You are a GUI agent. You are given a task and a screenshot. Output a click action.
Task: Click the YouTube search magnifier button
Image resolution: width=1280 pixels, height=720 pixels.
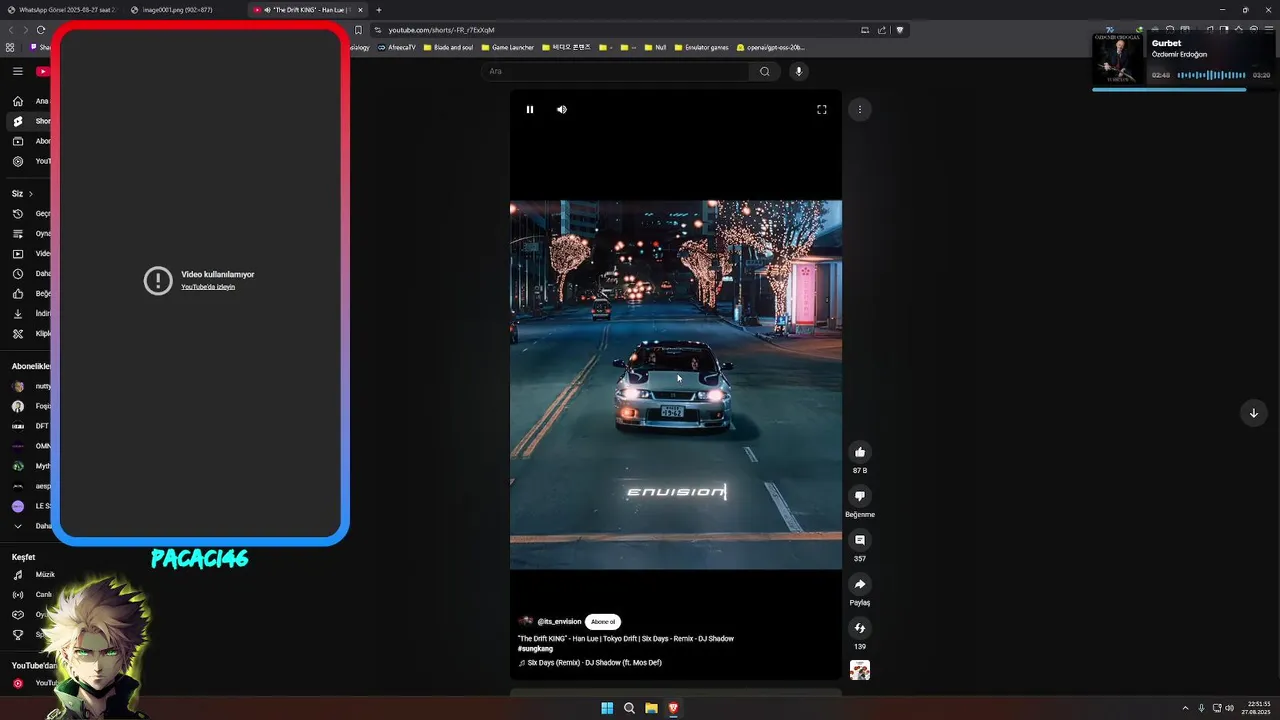[765, 71]
